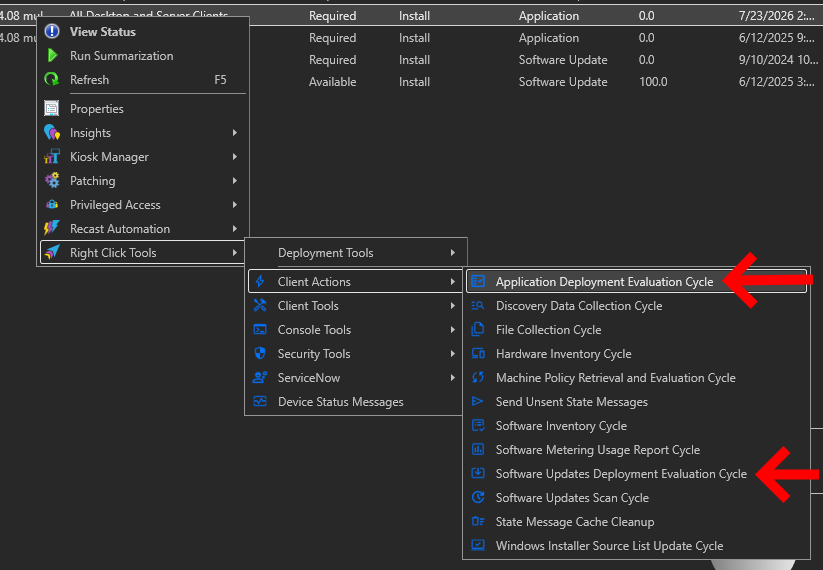Image resolution: width=823 pixels, height=570 pixels.
Task: Click the Console Tools terminal icon
Action: pyautogui.click(x=260, y=330)
